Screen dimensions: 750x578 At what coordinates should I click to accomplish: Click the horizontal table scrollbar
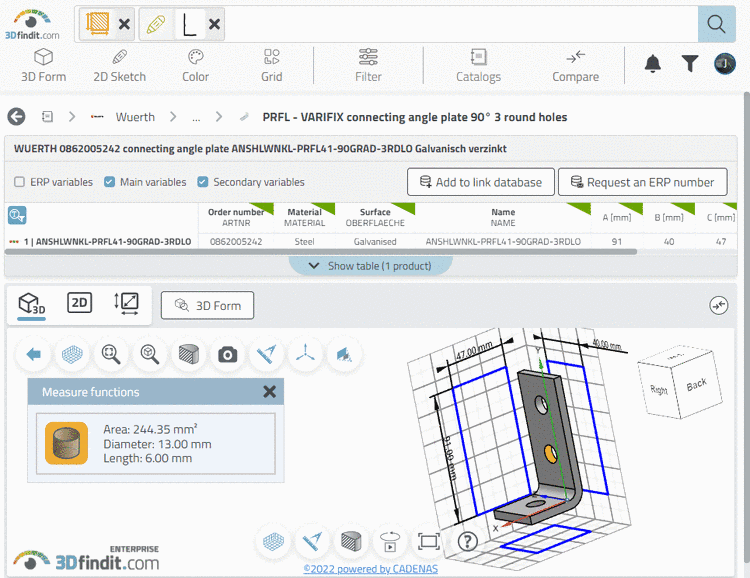pos(320,252)
